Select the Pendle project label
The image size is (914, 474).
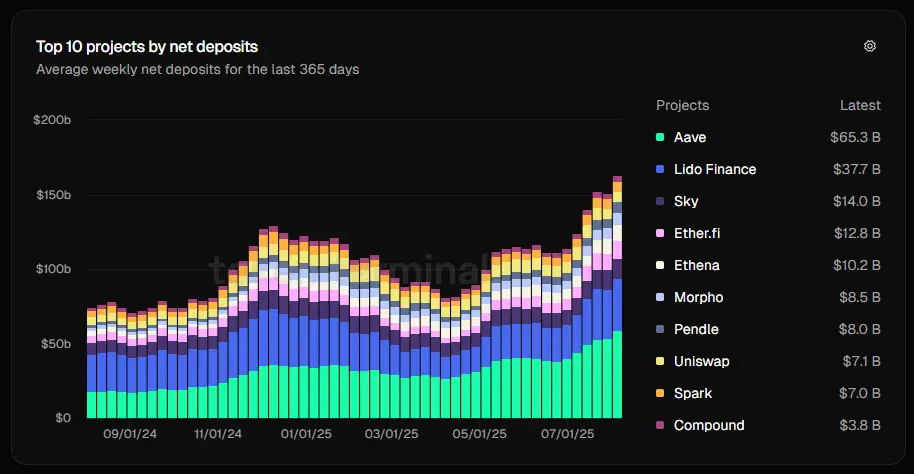tap(696, 329)
